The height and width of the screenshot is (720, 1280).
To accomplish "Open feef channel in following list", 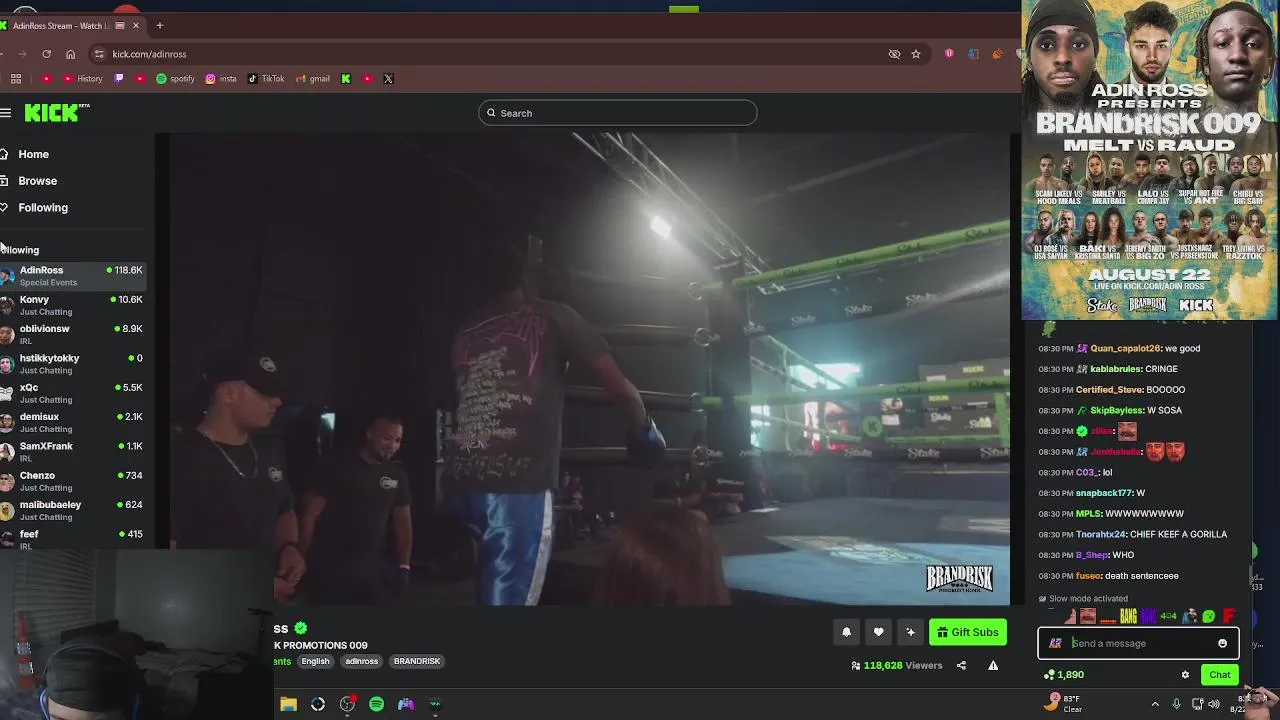I will point(73,539).
